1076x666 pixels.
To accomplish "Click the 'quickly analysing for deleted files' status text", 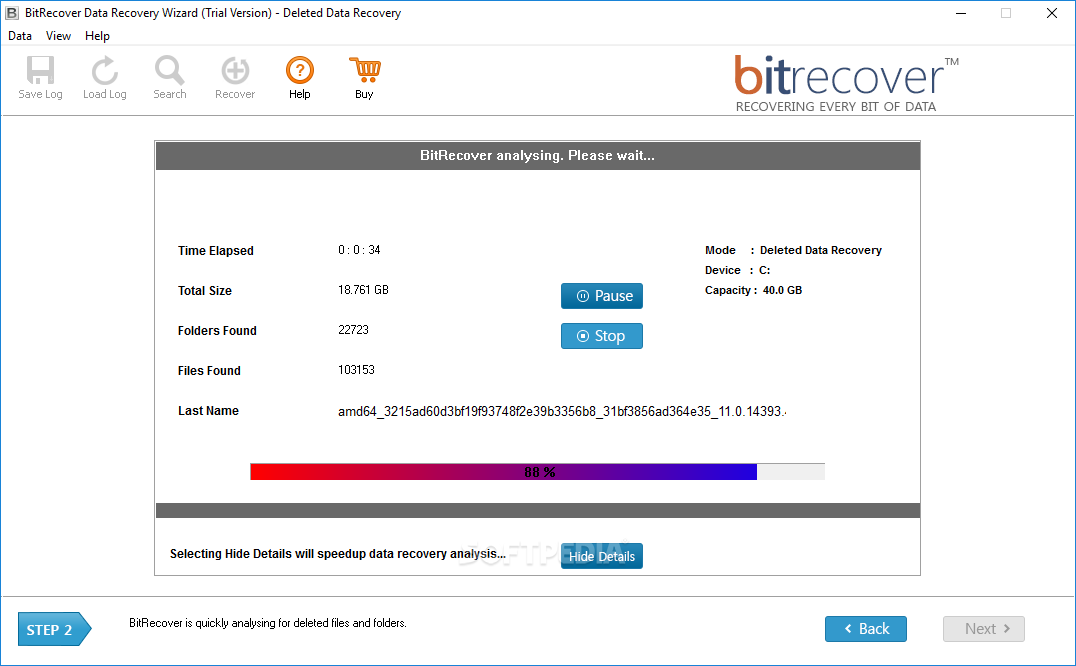I will tap(268, 623).
